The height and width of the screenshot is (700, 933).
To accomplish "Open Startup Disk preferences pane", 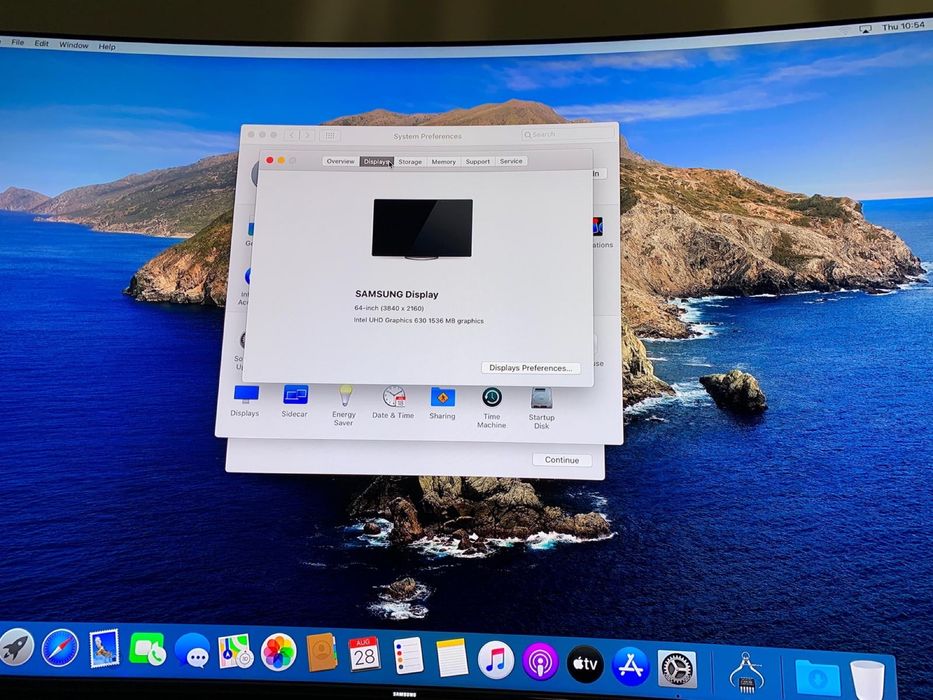I will point(541,408).
